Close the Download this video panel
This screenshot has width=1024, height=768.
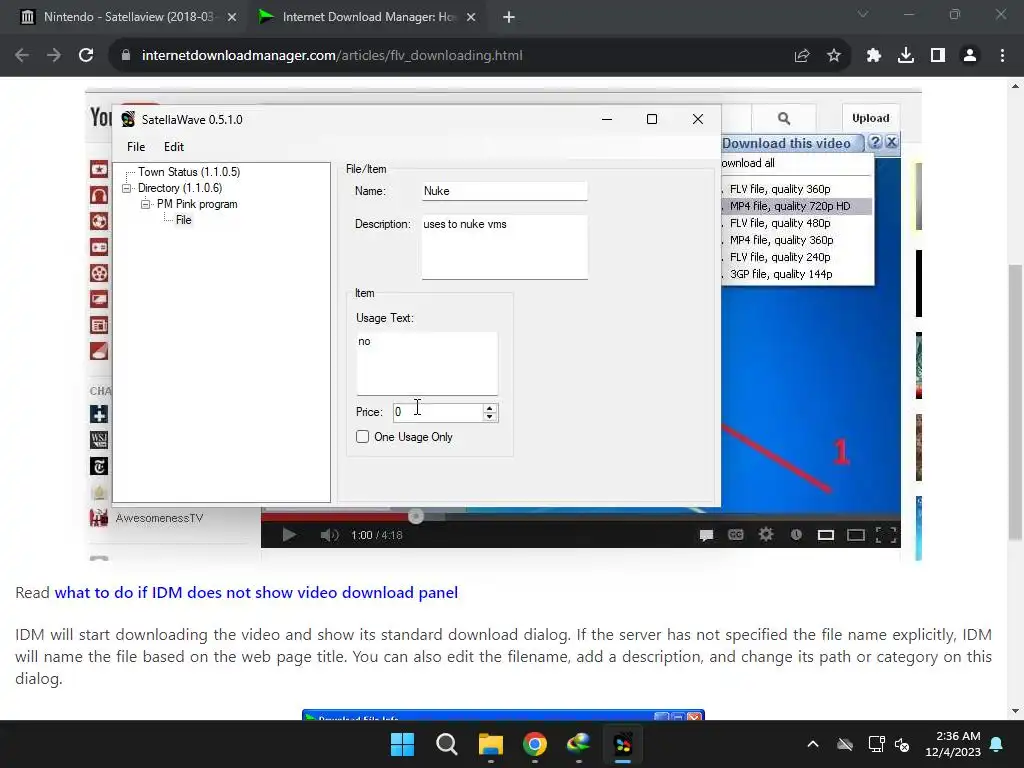click(x=891, y=142)
